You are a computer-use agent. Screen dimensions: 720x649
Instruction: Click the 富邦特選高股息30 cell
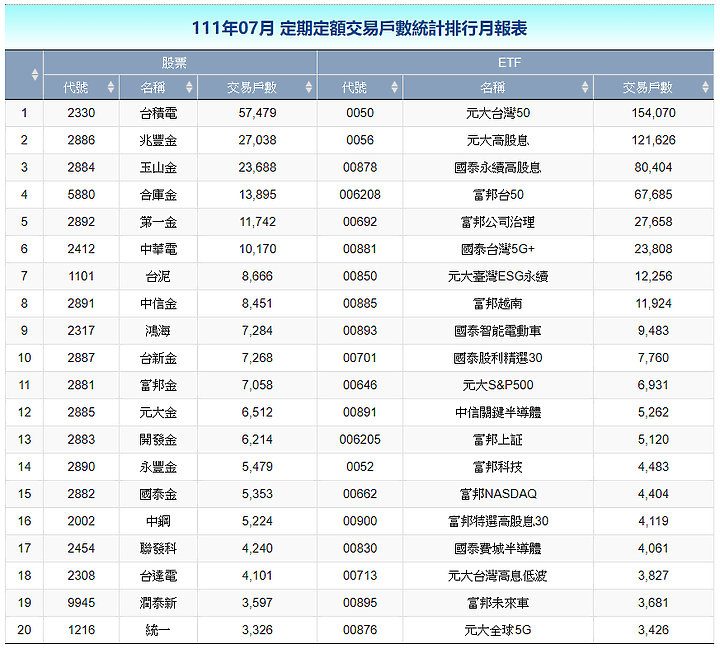(498, 521)
